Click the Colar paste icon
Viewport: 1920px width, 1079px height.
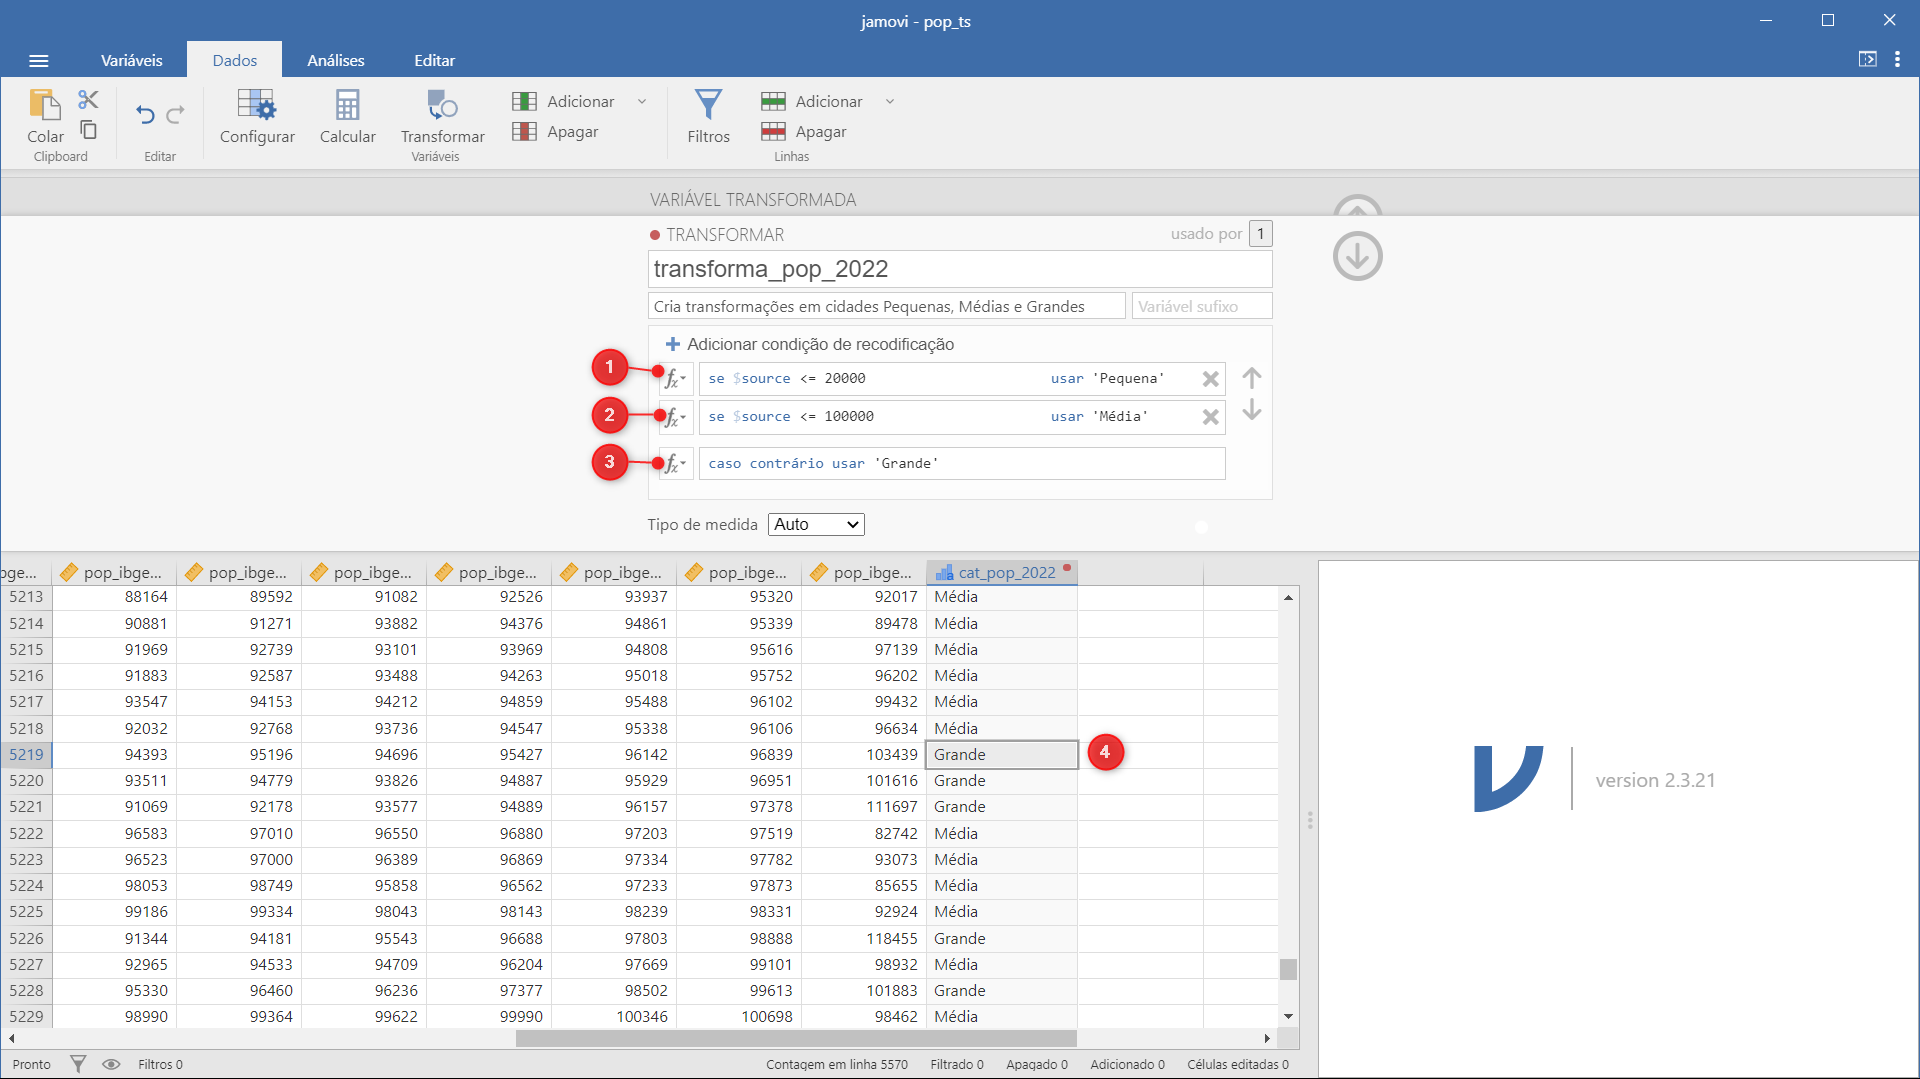45,105
